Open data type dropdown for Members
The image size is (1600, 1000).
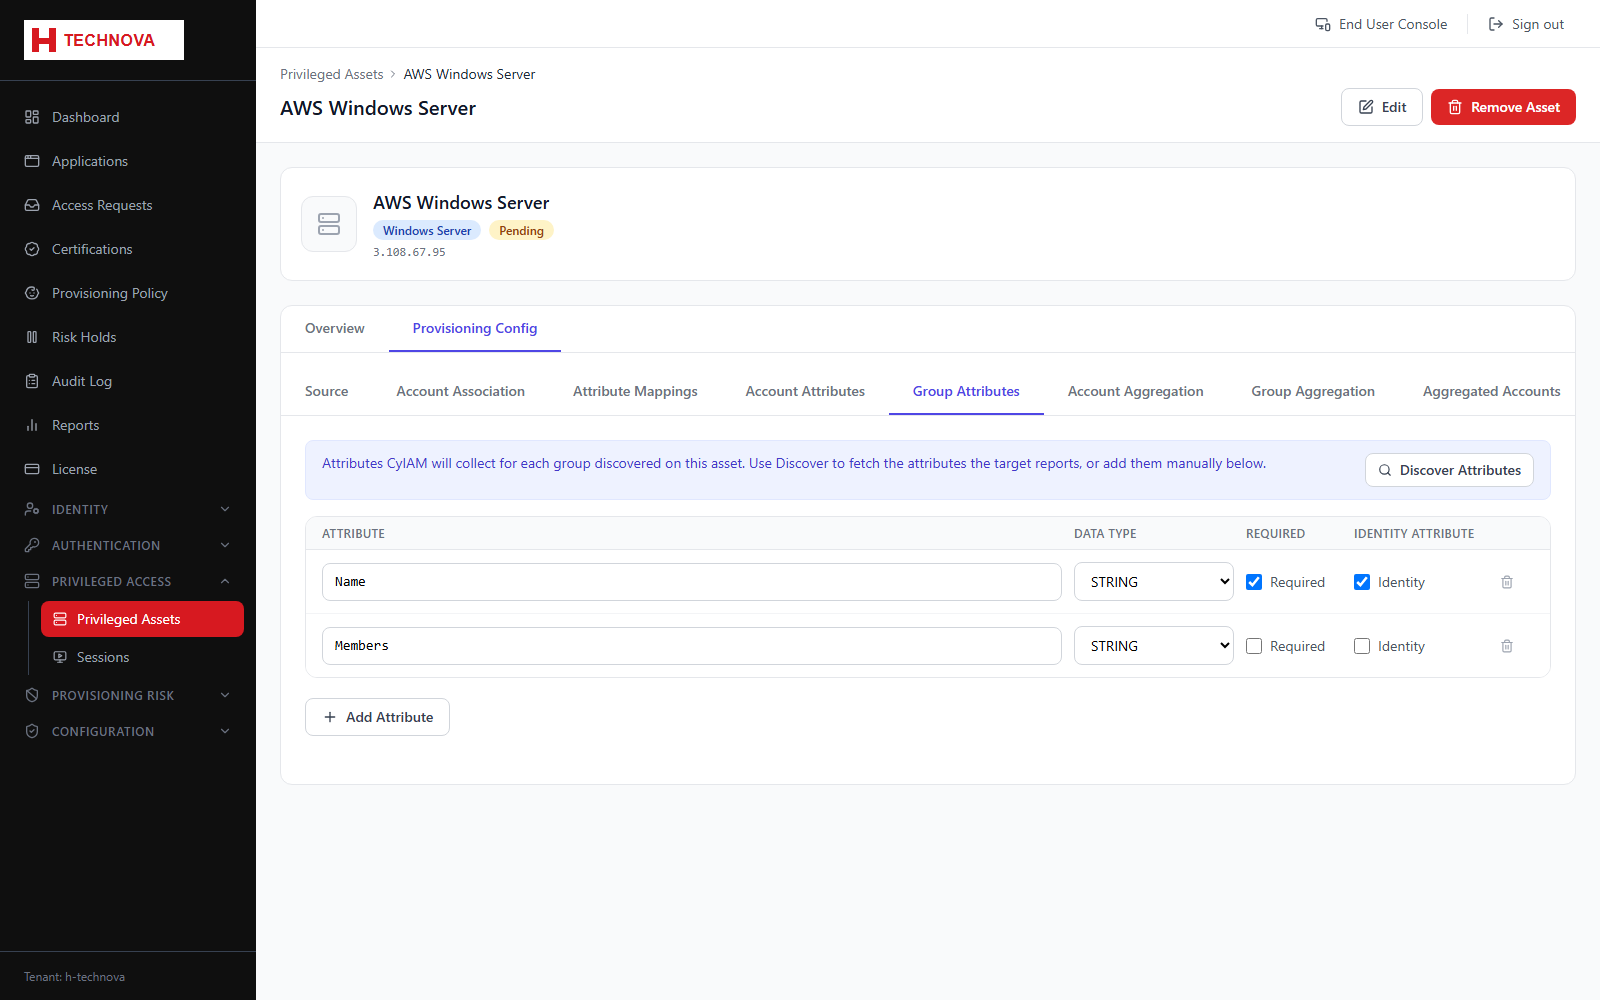click(x=1154, y=646)
